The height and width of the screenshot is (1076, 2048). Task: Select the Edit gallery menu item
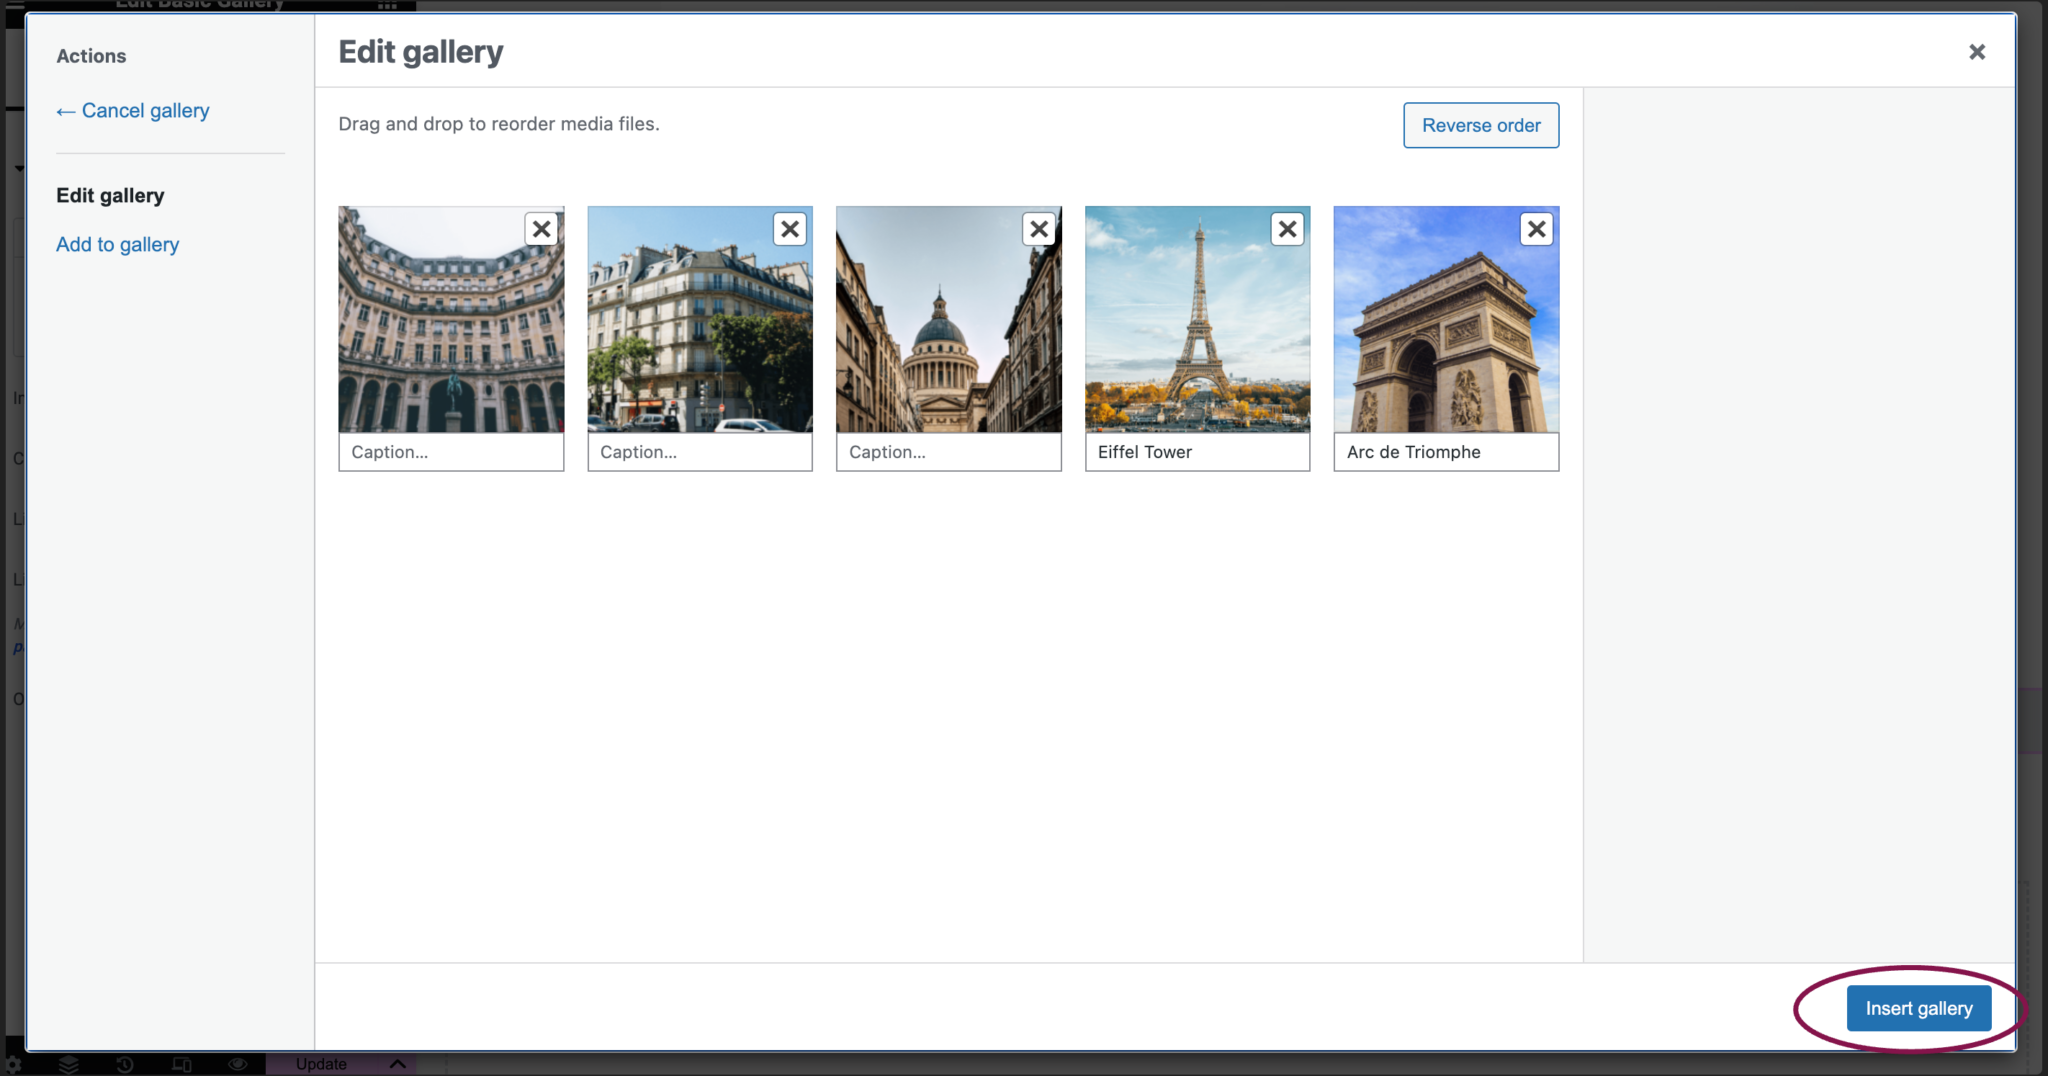[x=110, y=196]
